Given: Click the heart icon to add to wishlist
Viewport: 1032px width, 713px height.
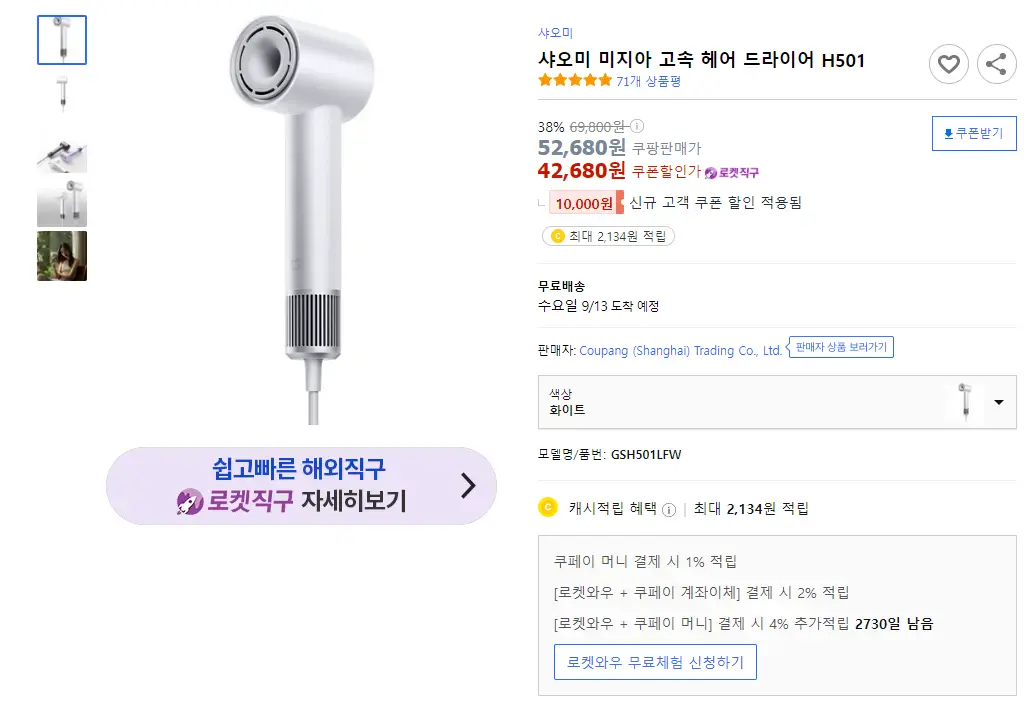Looking at the screenshot, I should pyautogui.click(x=948, y=64).
